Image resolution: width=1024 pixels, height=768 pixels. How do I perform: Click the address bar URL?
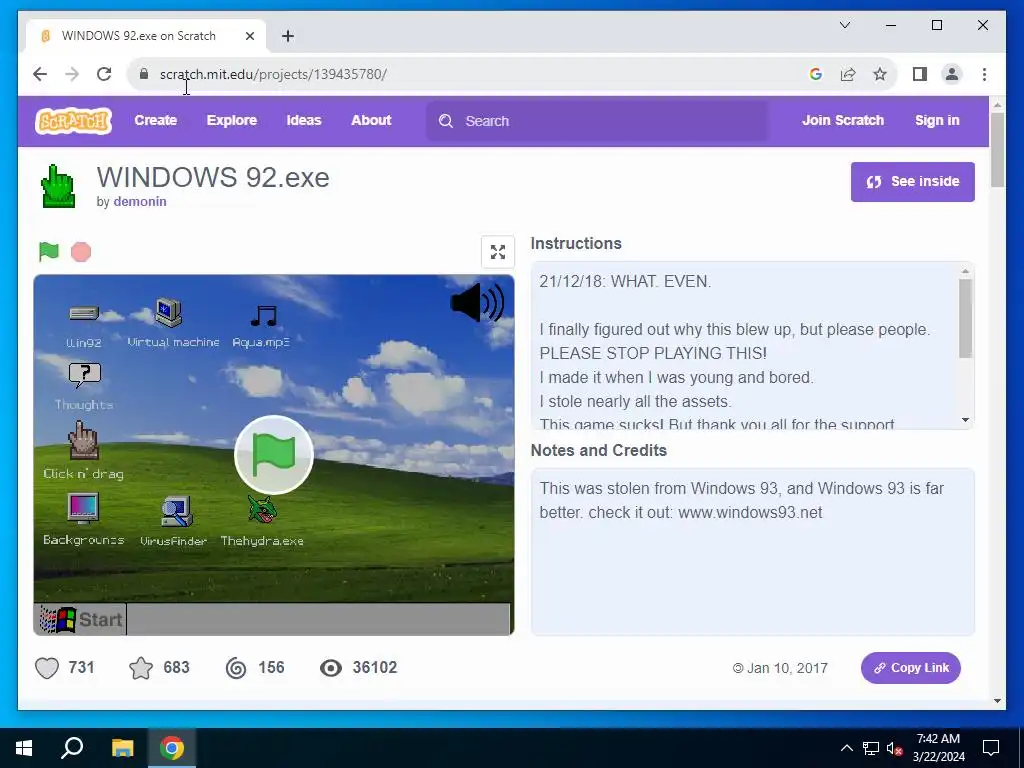(273, 74)
